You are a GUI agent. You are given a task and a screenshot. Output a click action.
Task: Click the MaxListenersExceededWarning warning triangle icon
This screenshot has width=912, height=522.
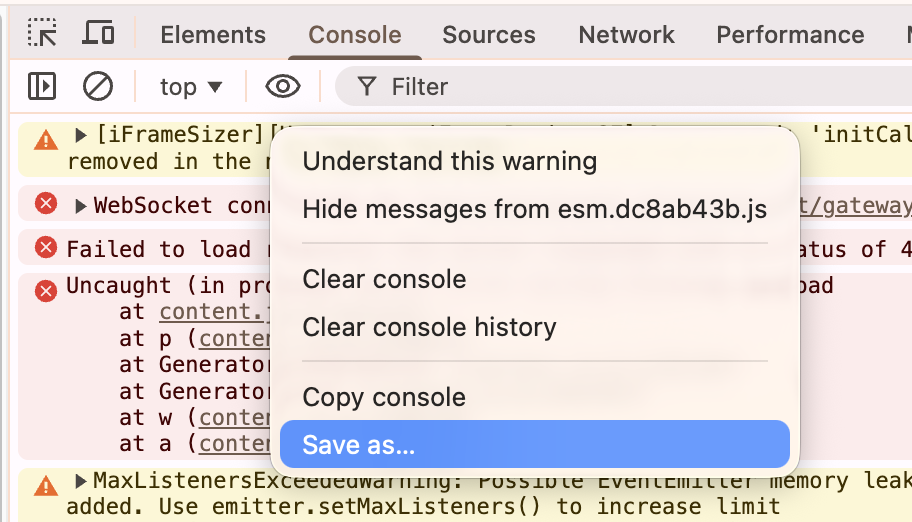(x=46, y=486)
